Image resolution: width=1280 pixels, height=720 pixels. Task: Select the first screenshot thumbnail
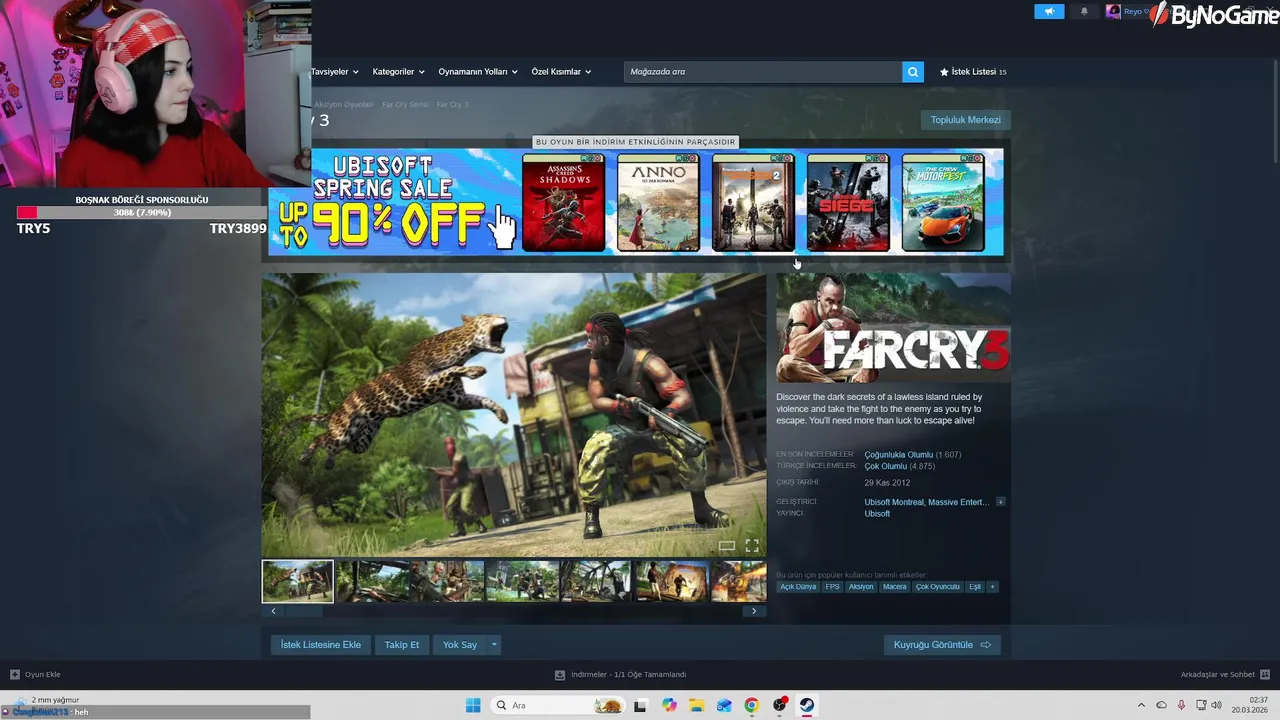pyautogui.click(x=298, y=581)
